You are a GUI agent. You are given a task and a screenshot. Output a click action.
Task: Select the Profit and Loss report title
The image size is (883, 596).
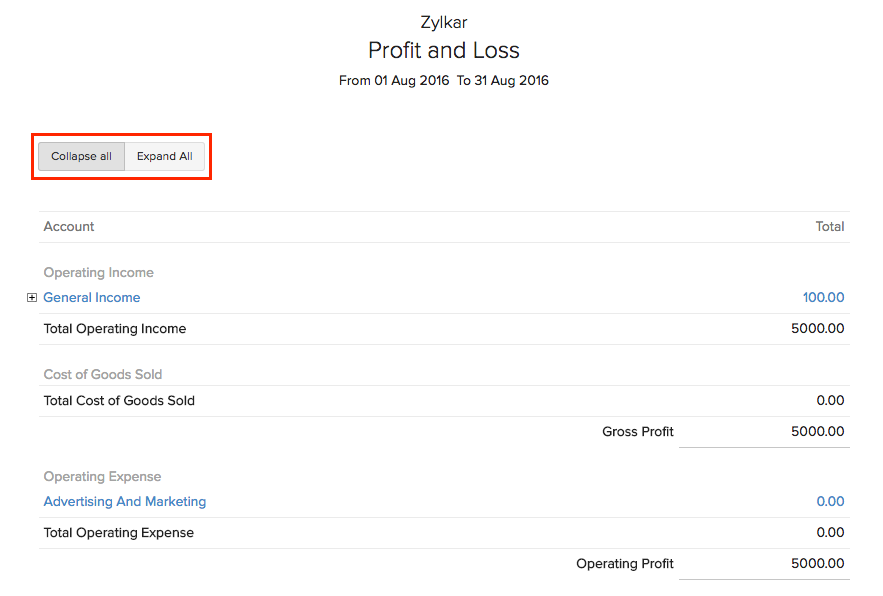[444, 51]
